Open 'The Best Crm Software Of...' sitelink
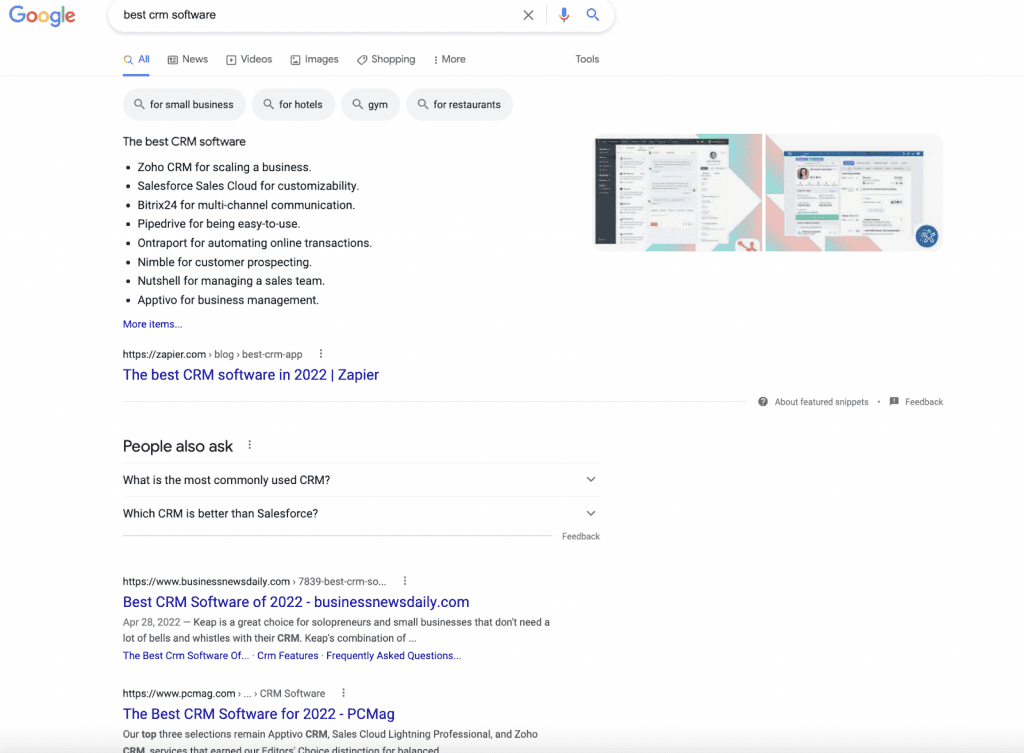1024x753 pixels. point(186,656)
